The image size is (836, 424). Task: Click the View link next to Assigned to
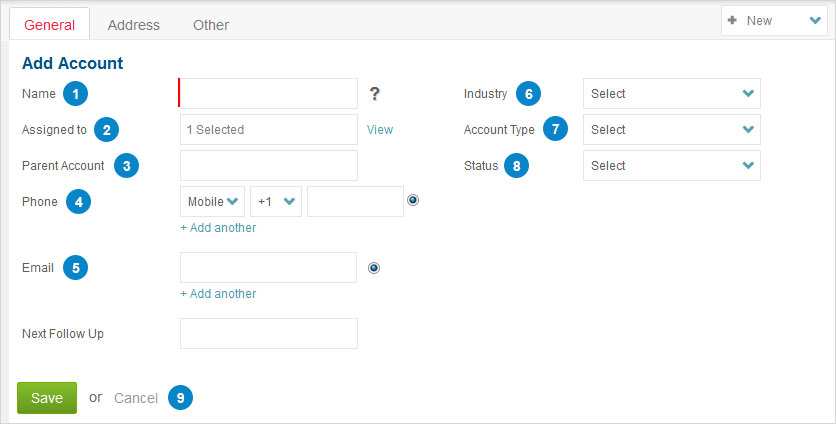pos(380,130)
